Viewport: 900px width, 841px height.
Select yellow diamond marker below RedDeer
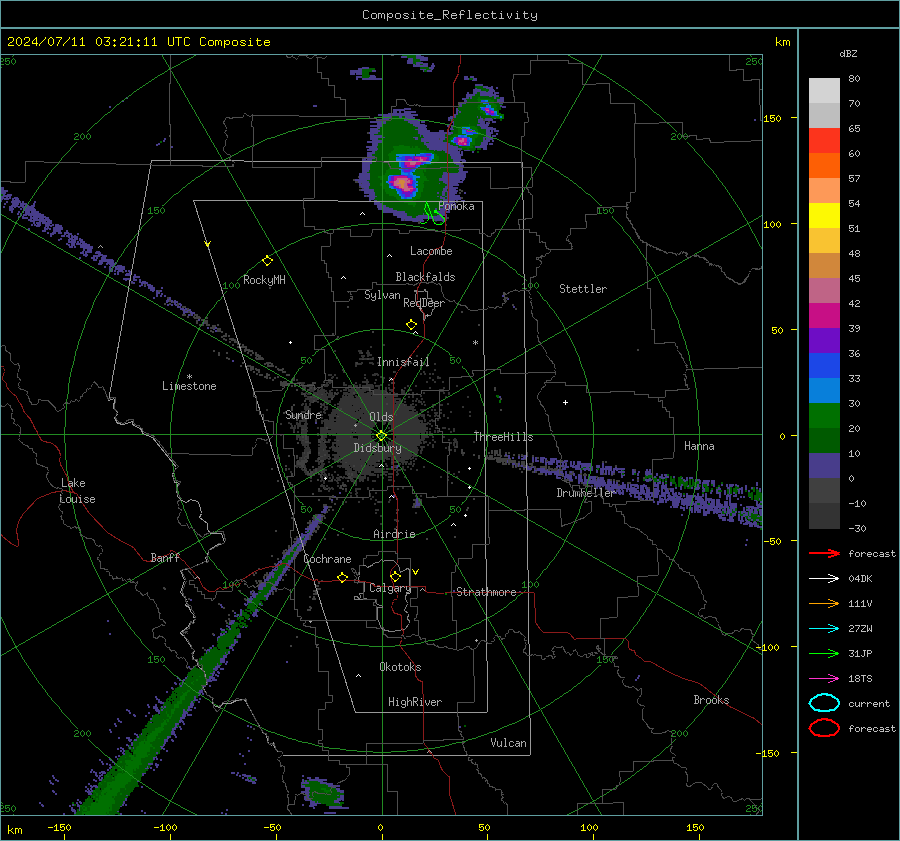tap(412, 325)
